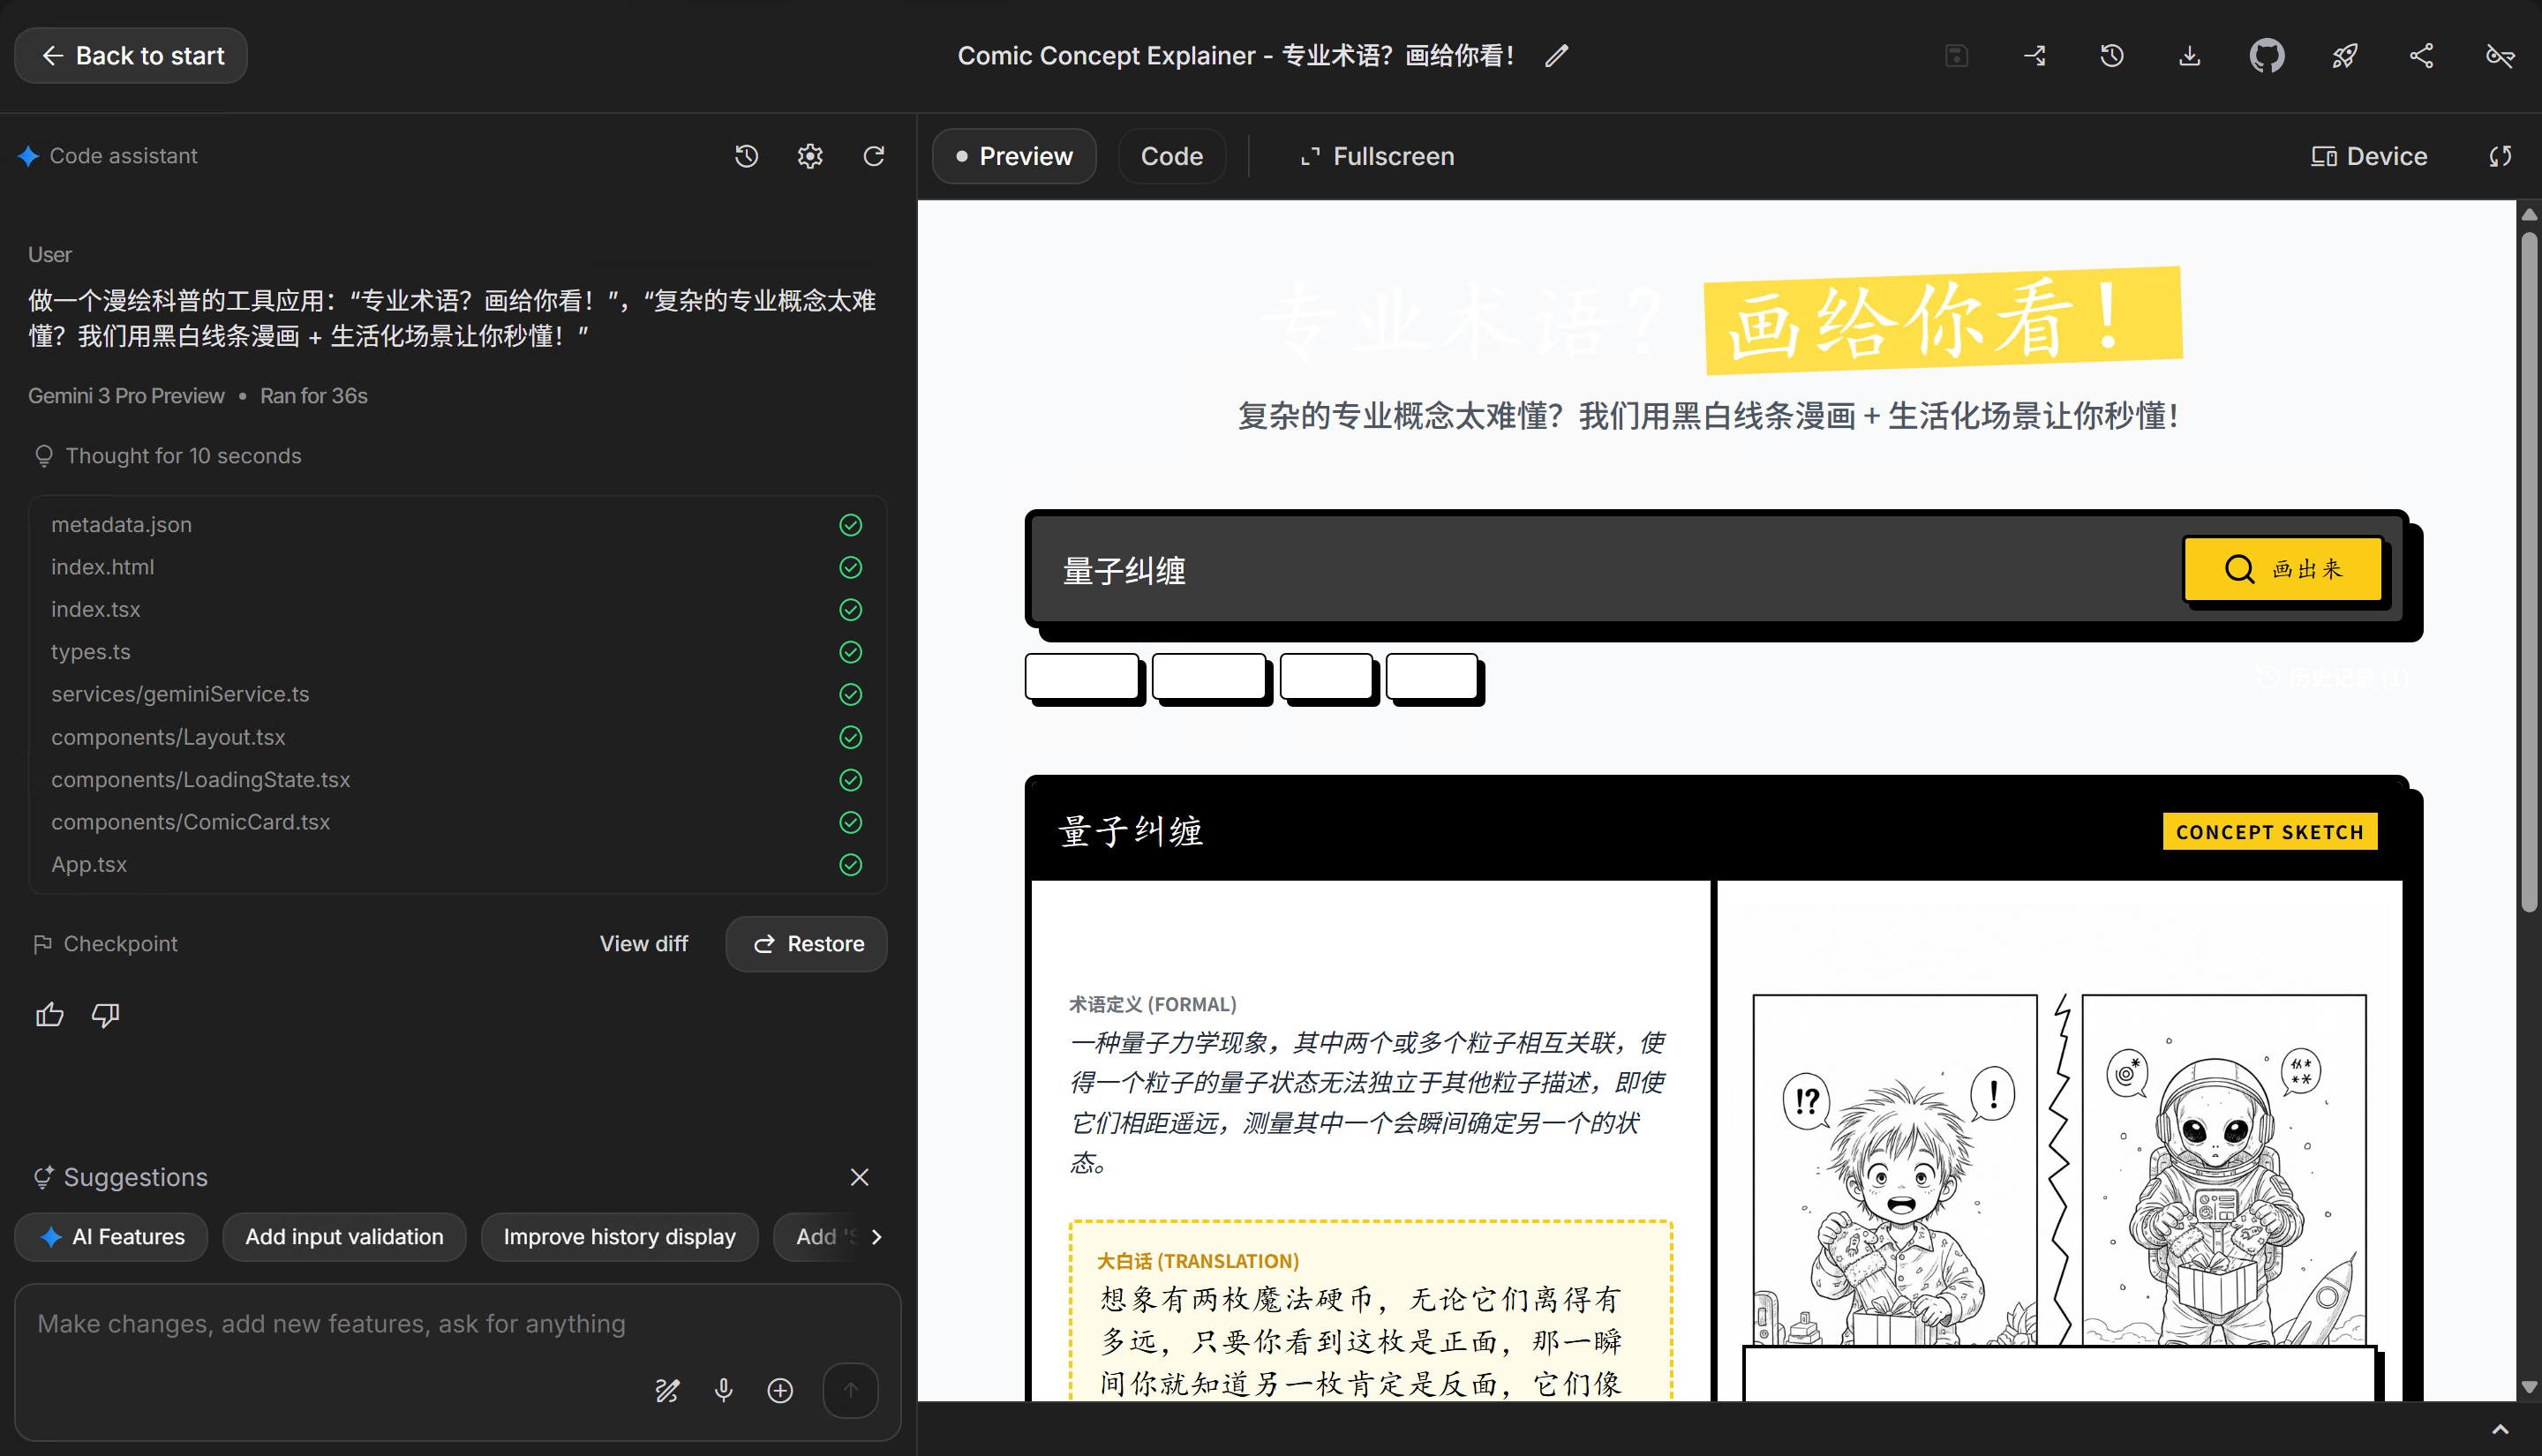Edit the app title with pencil icon
Image resolution: width=2542 pixels, height=1456 pixels.
point(1556,56)
